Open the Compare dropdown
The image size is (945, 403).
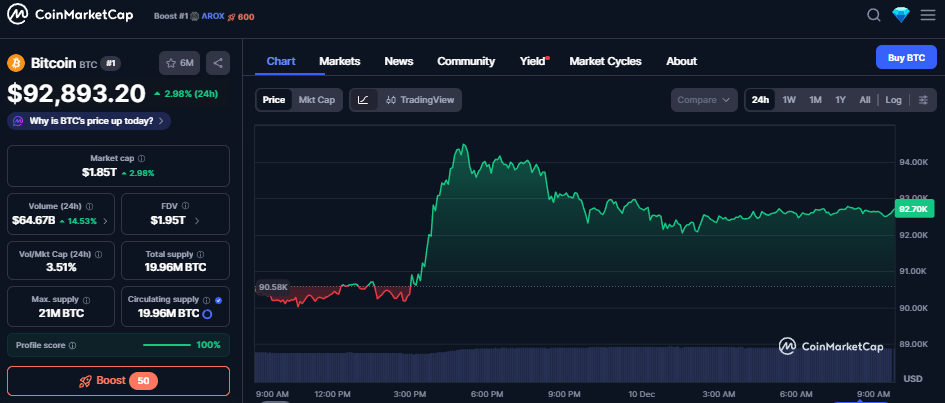tap(704, 100)
